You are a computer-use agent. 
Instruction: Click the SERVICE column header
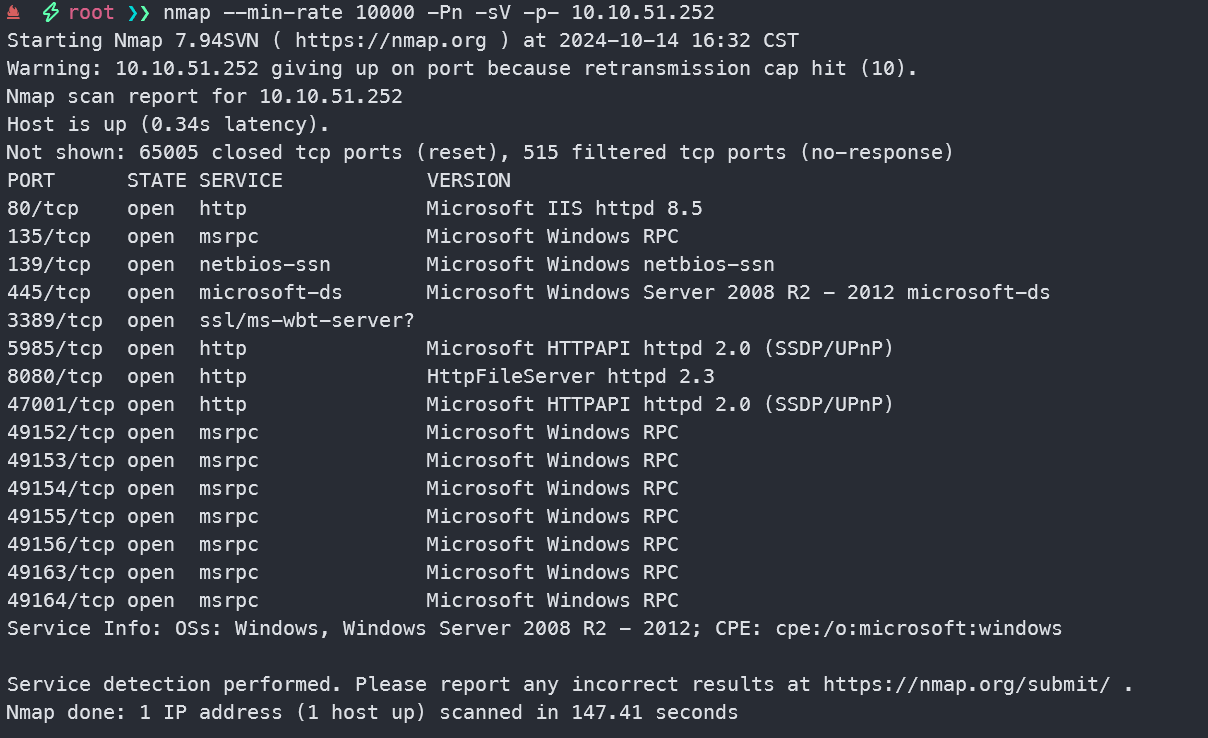click(x=241, y=181)
